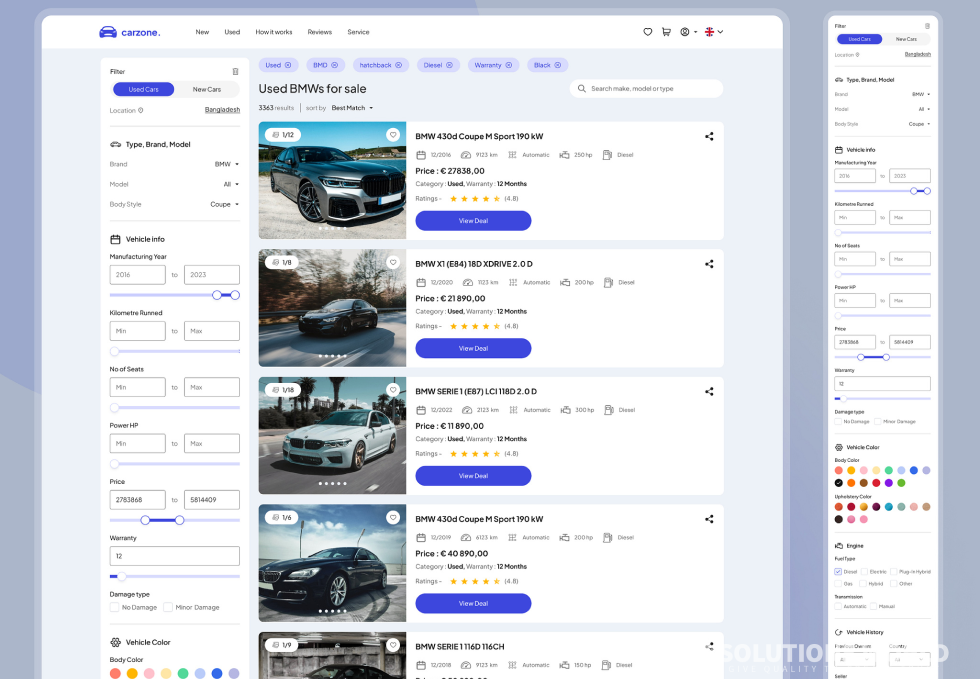Open the BMW X1 car photo thumbnail
This screenshot has width=980, height=680.
pos(332,308)
